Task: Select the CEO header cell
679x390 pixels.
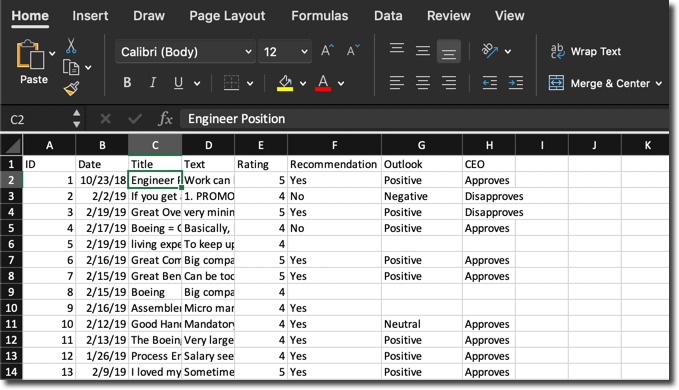Action: 489,164
